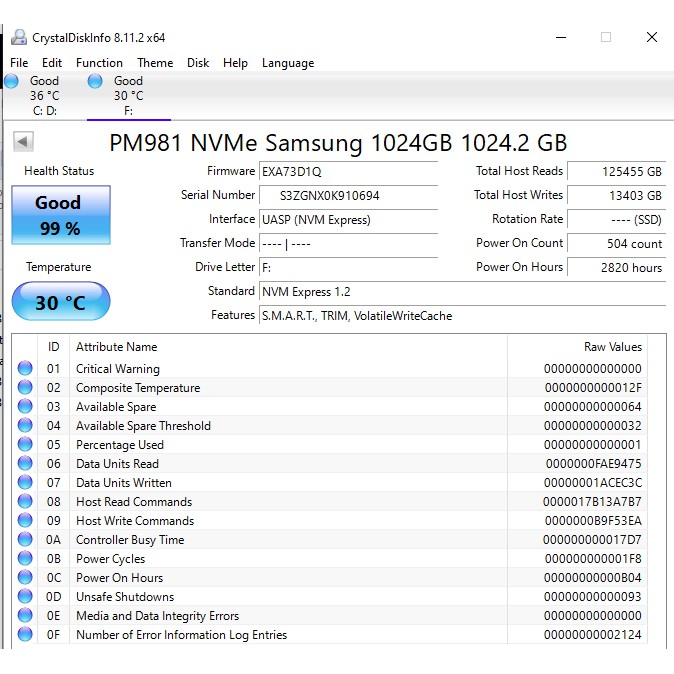The width and height of the screenshot is (674, 674).
Task: Click the CrystalDiskInfo app icon in title bar
Action: tap(19, 37)
